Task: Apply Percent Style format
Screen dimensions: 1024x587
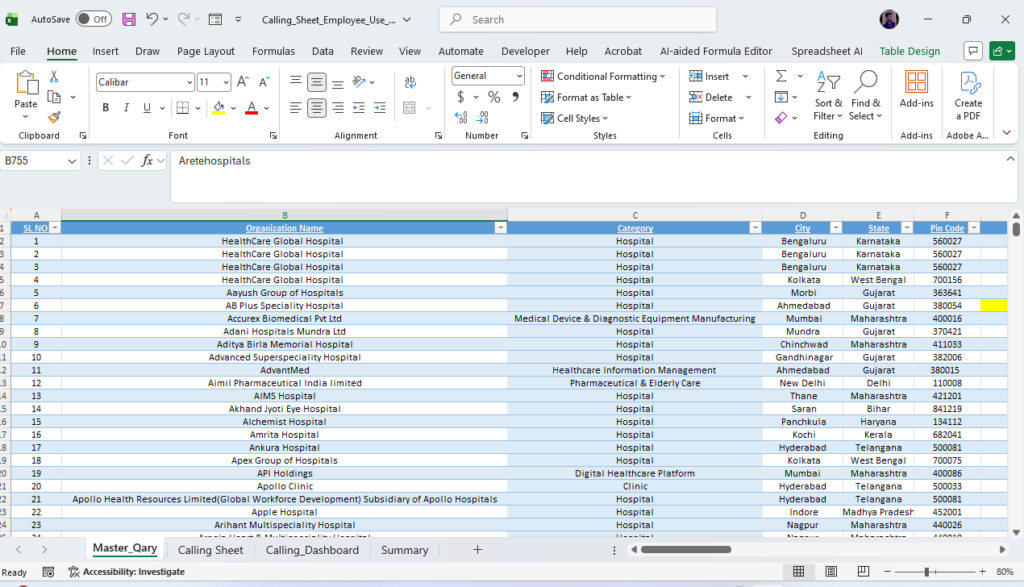Action: click(494, 97)
